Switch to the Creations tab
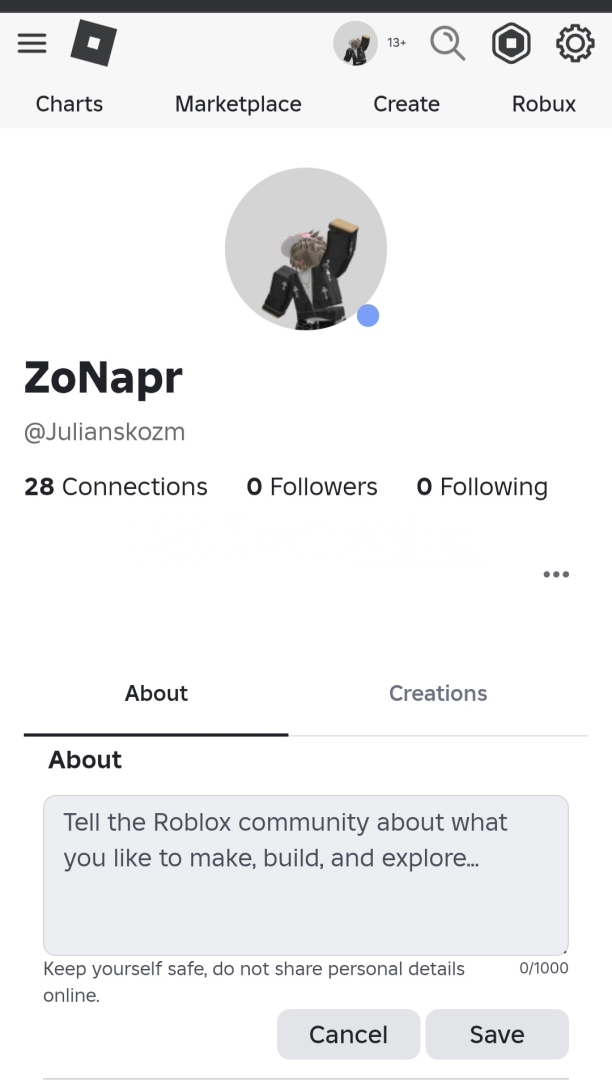 438,694
